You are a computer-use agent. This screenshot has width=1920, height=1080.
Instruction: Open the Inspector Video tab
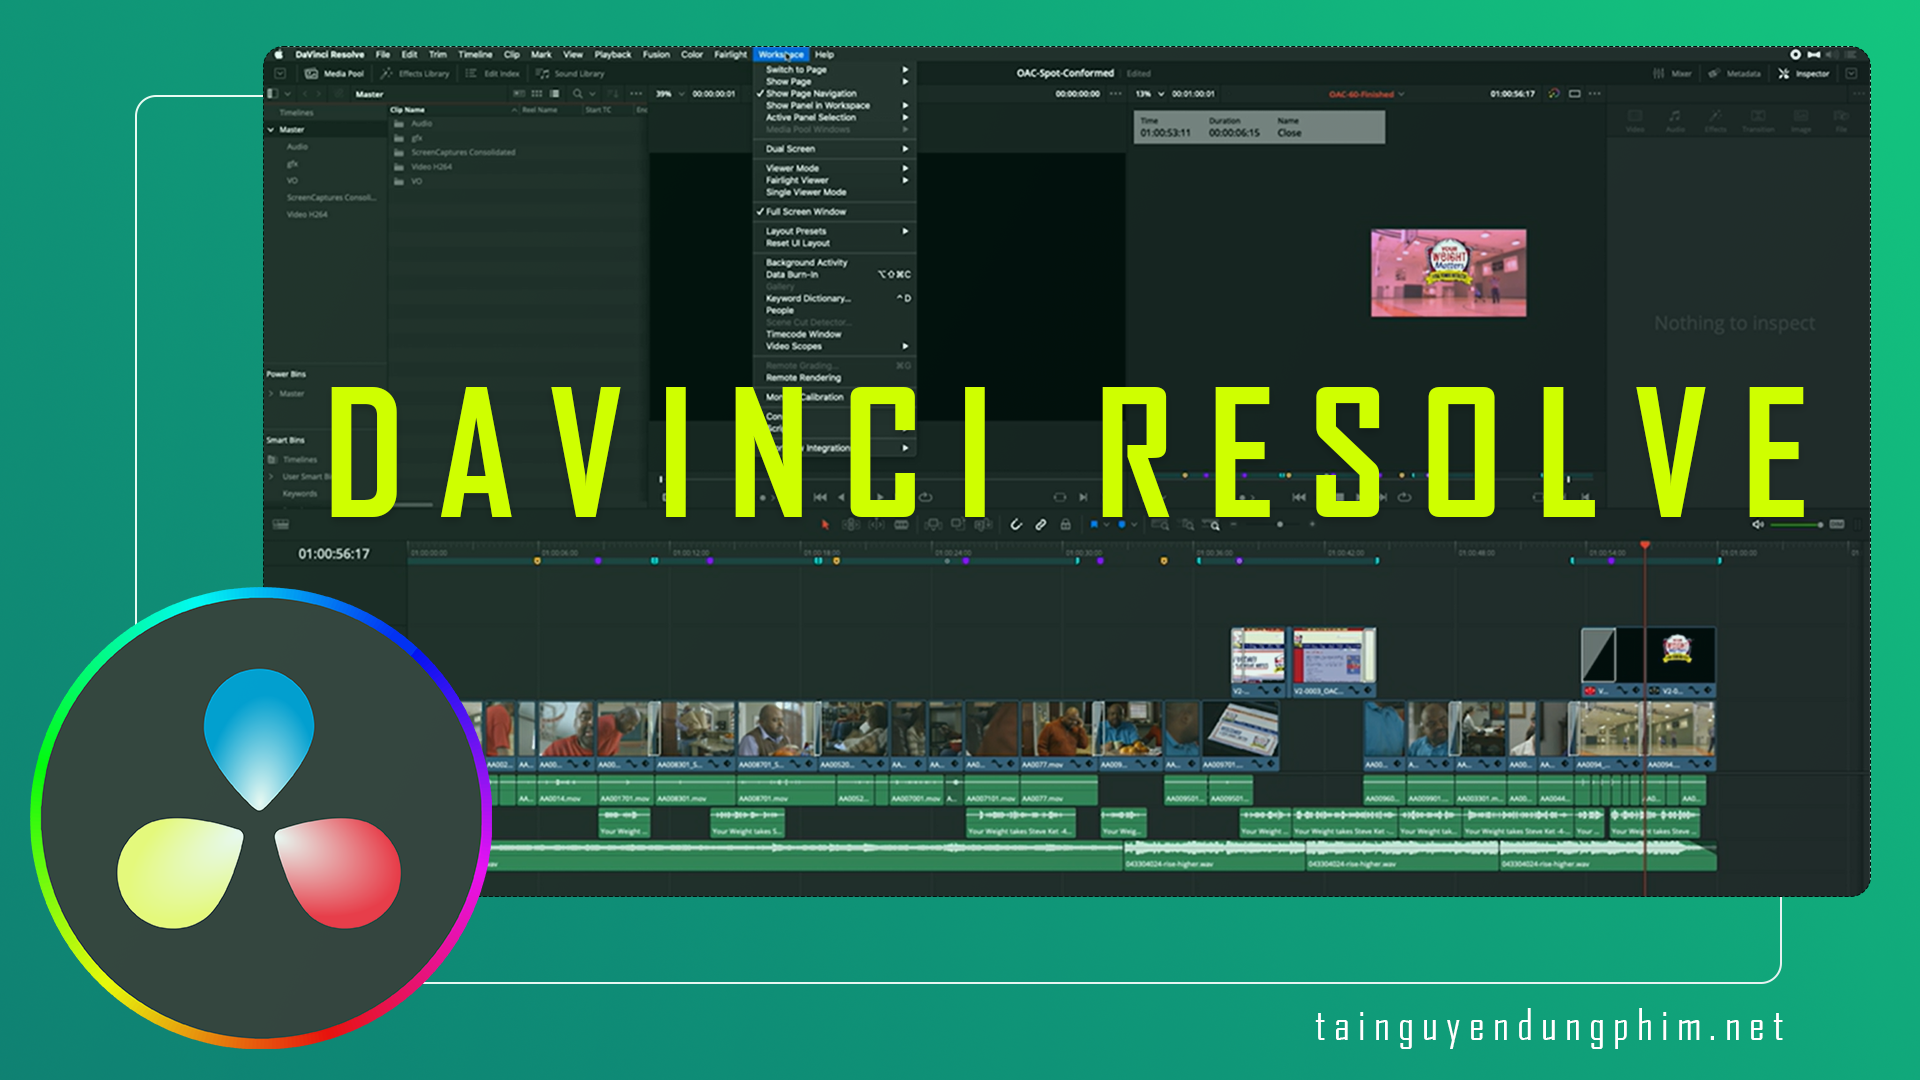point(1635,121)
